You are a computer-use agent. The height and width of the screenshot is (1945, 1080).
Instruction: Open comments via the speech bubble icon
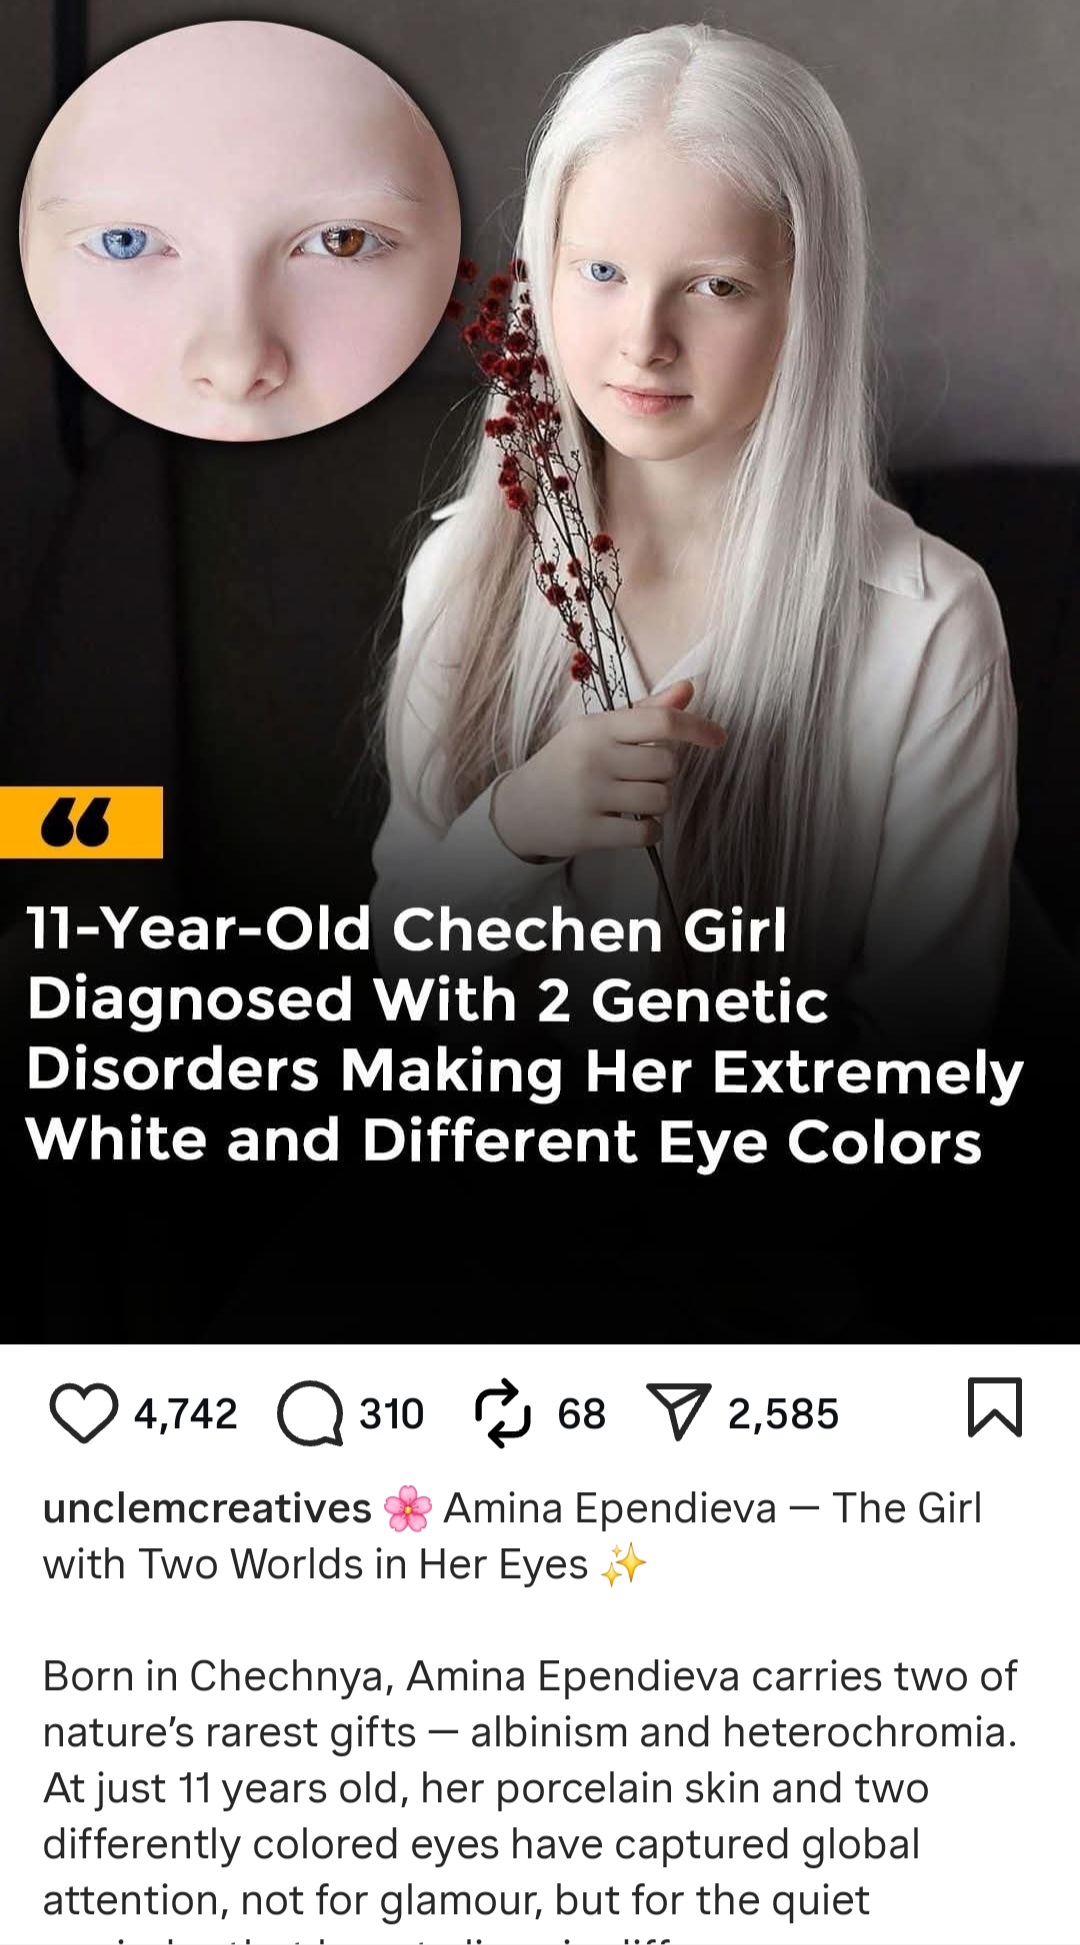click(309, 1413)
